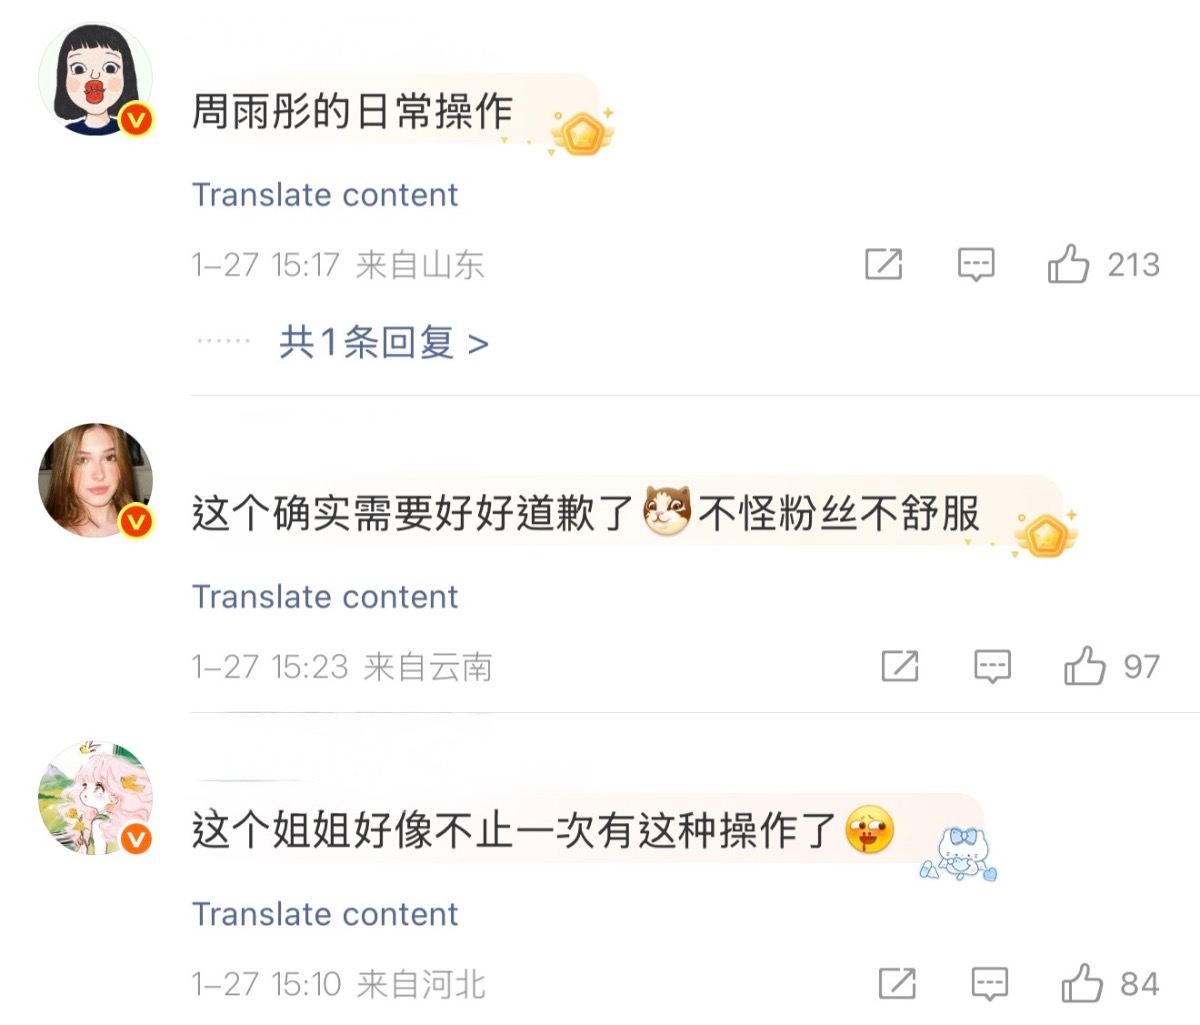Like the comment with 97 likes
The width and height of the screenshot is (1200, 1025).
(1084, 666)
